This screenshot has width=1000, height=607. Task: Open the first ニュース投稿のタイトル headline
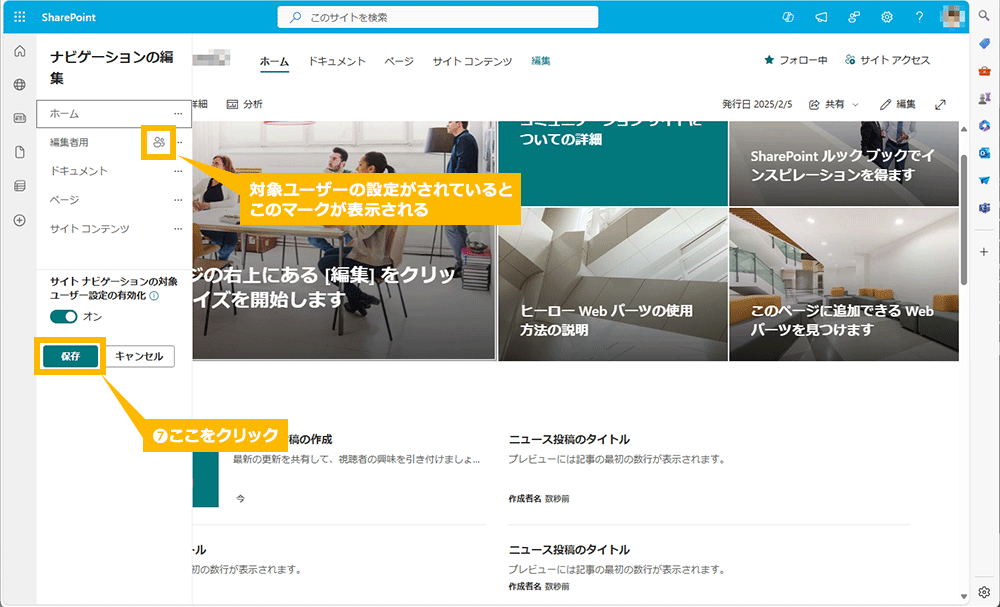(x=569, y=439)
